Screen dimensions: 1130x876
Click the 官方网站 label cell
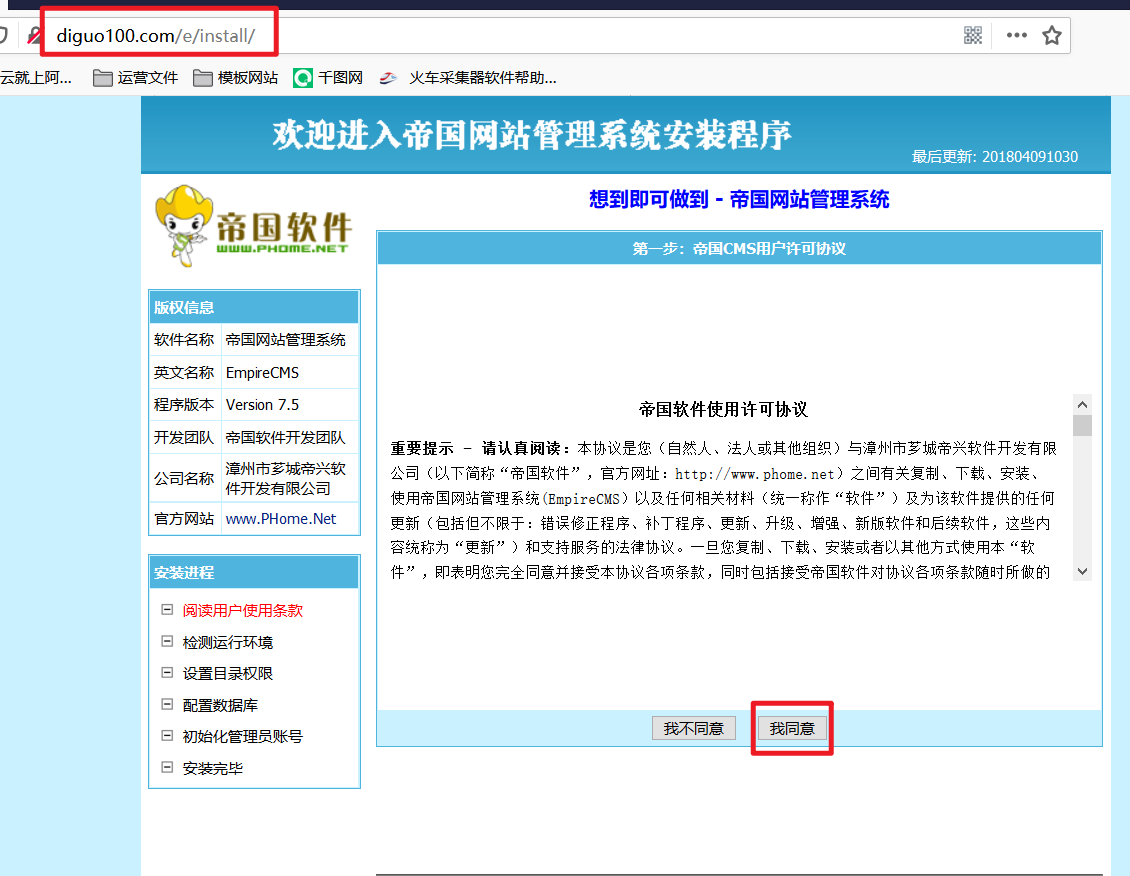[x=184, y=519]
